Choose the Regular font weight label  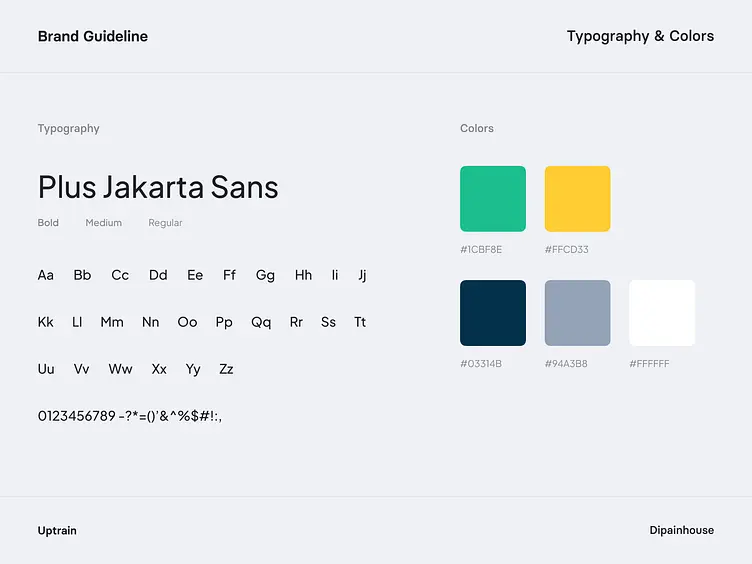pos(165,223)
